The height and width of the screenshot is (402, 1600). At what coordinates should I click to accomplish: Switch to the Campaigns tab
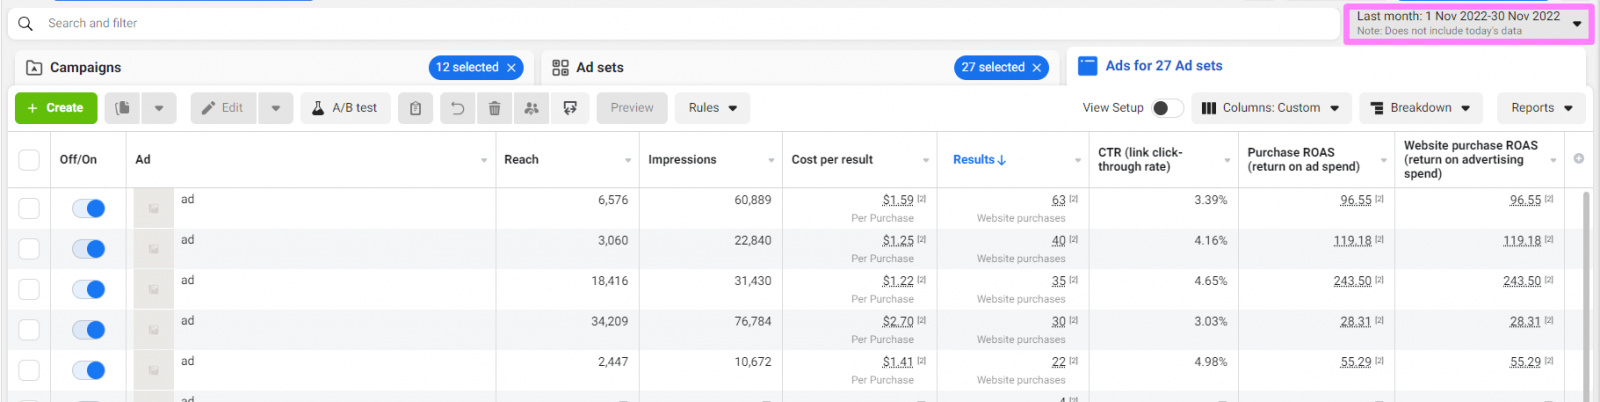coord(86,67)
